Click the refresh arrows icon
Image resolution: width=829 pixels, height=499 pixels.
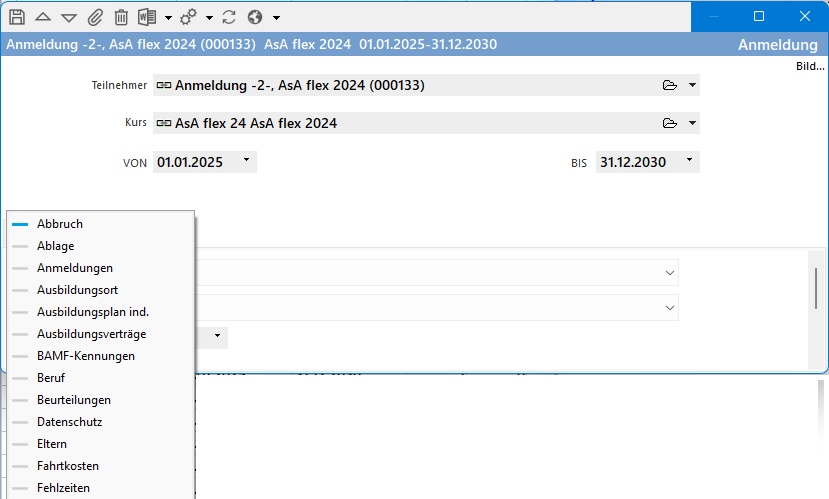coord(229,17)
